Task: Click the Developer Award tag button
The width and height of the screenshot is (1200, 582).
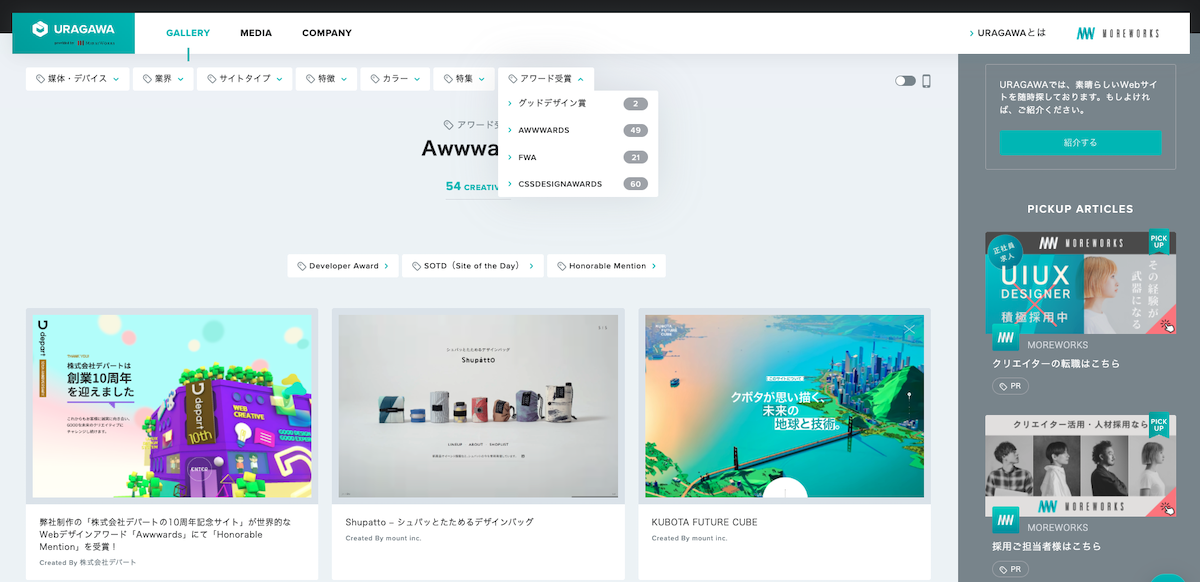Action: tap(343, 266)
